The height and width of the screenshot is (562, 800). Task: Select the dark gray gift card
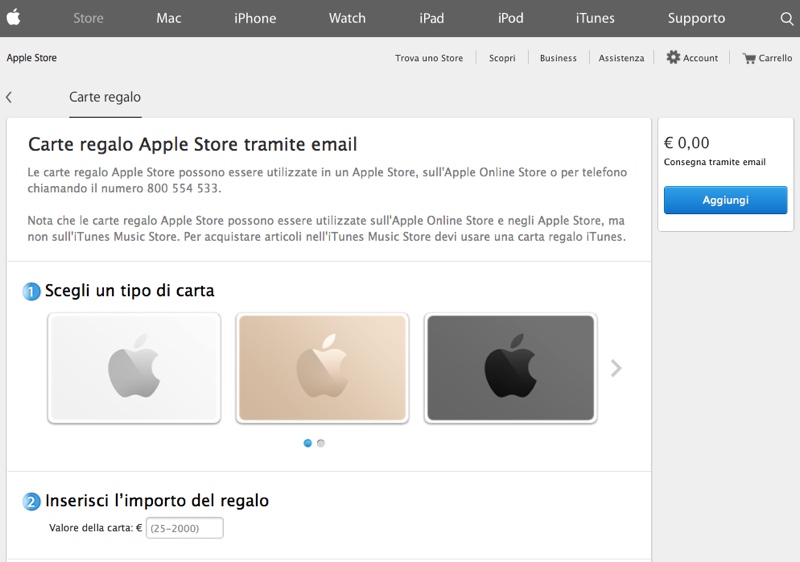pos(511,368)
